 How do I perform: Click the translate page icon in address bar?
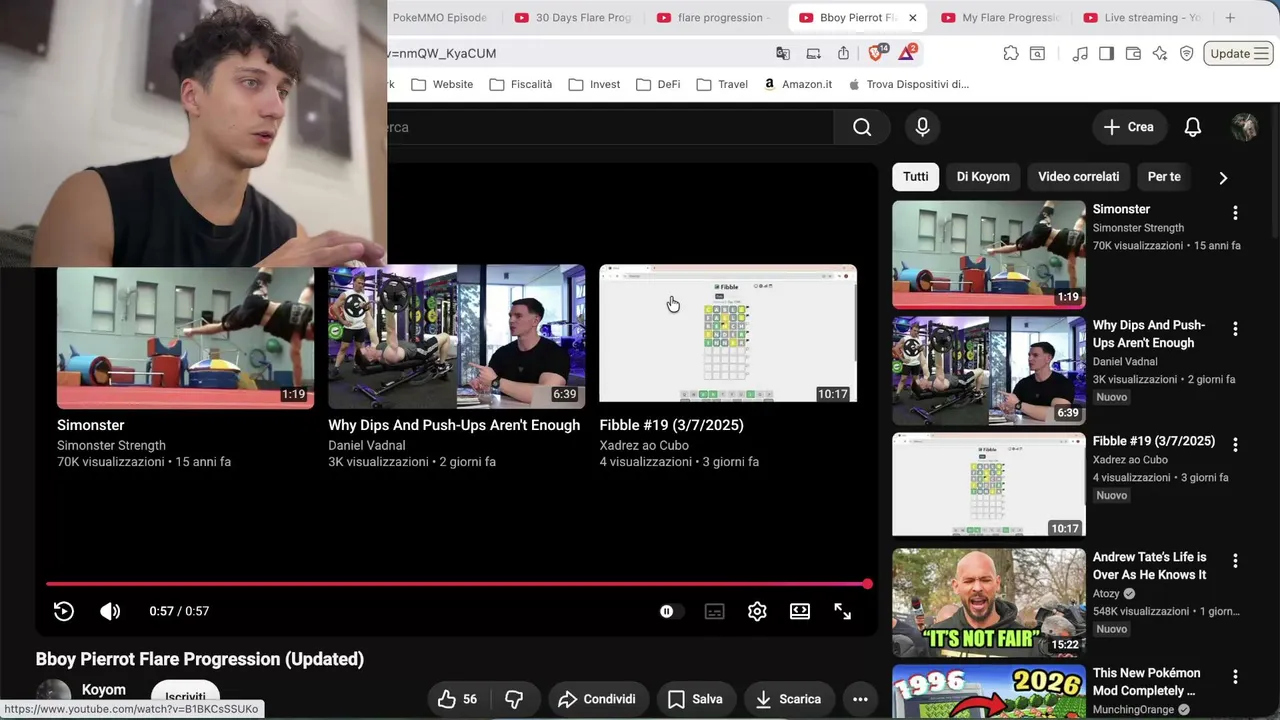783,53
